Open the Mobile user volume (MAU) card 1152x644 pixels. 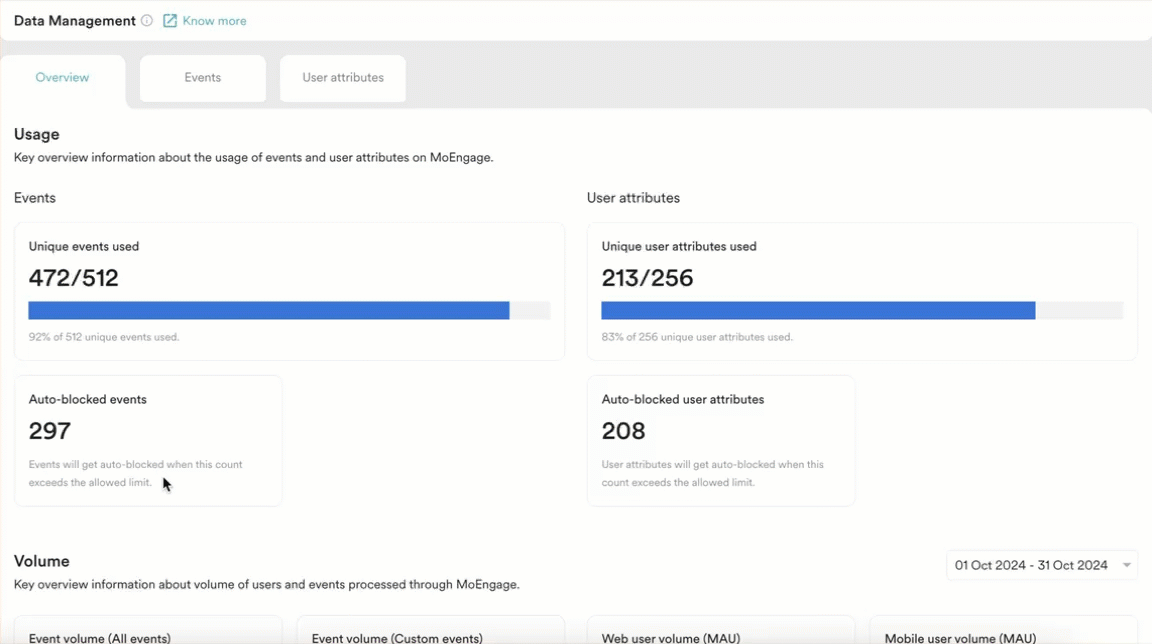[1004, 631]
